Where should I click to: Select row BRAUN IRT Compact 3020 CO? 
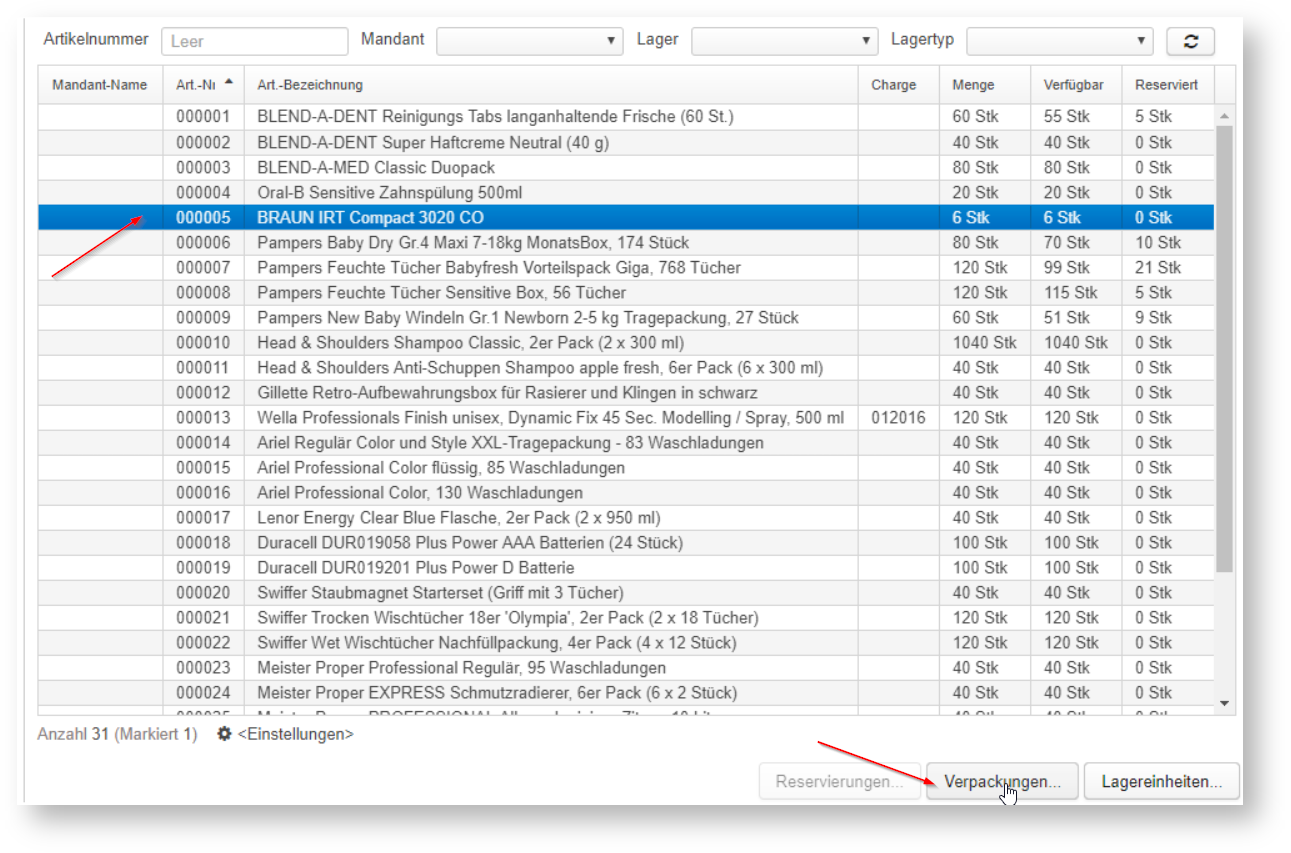click(x=626, y=217)
